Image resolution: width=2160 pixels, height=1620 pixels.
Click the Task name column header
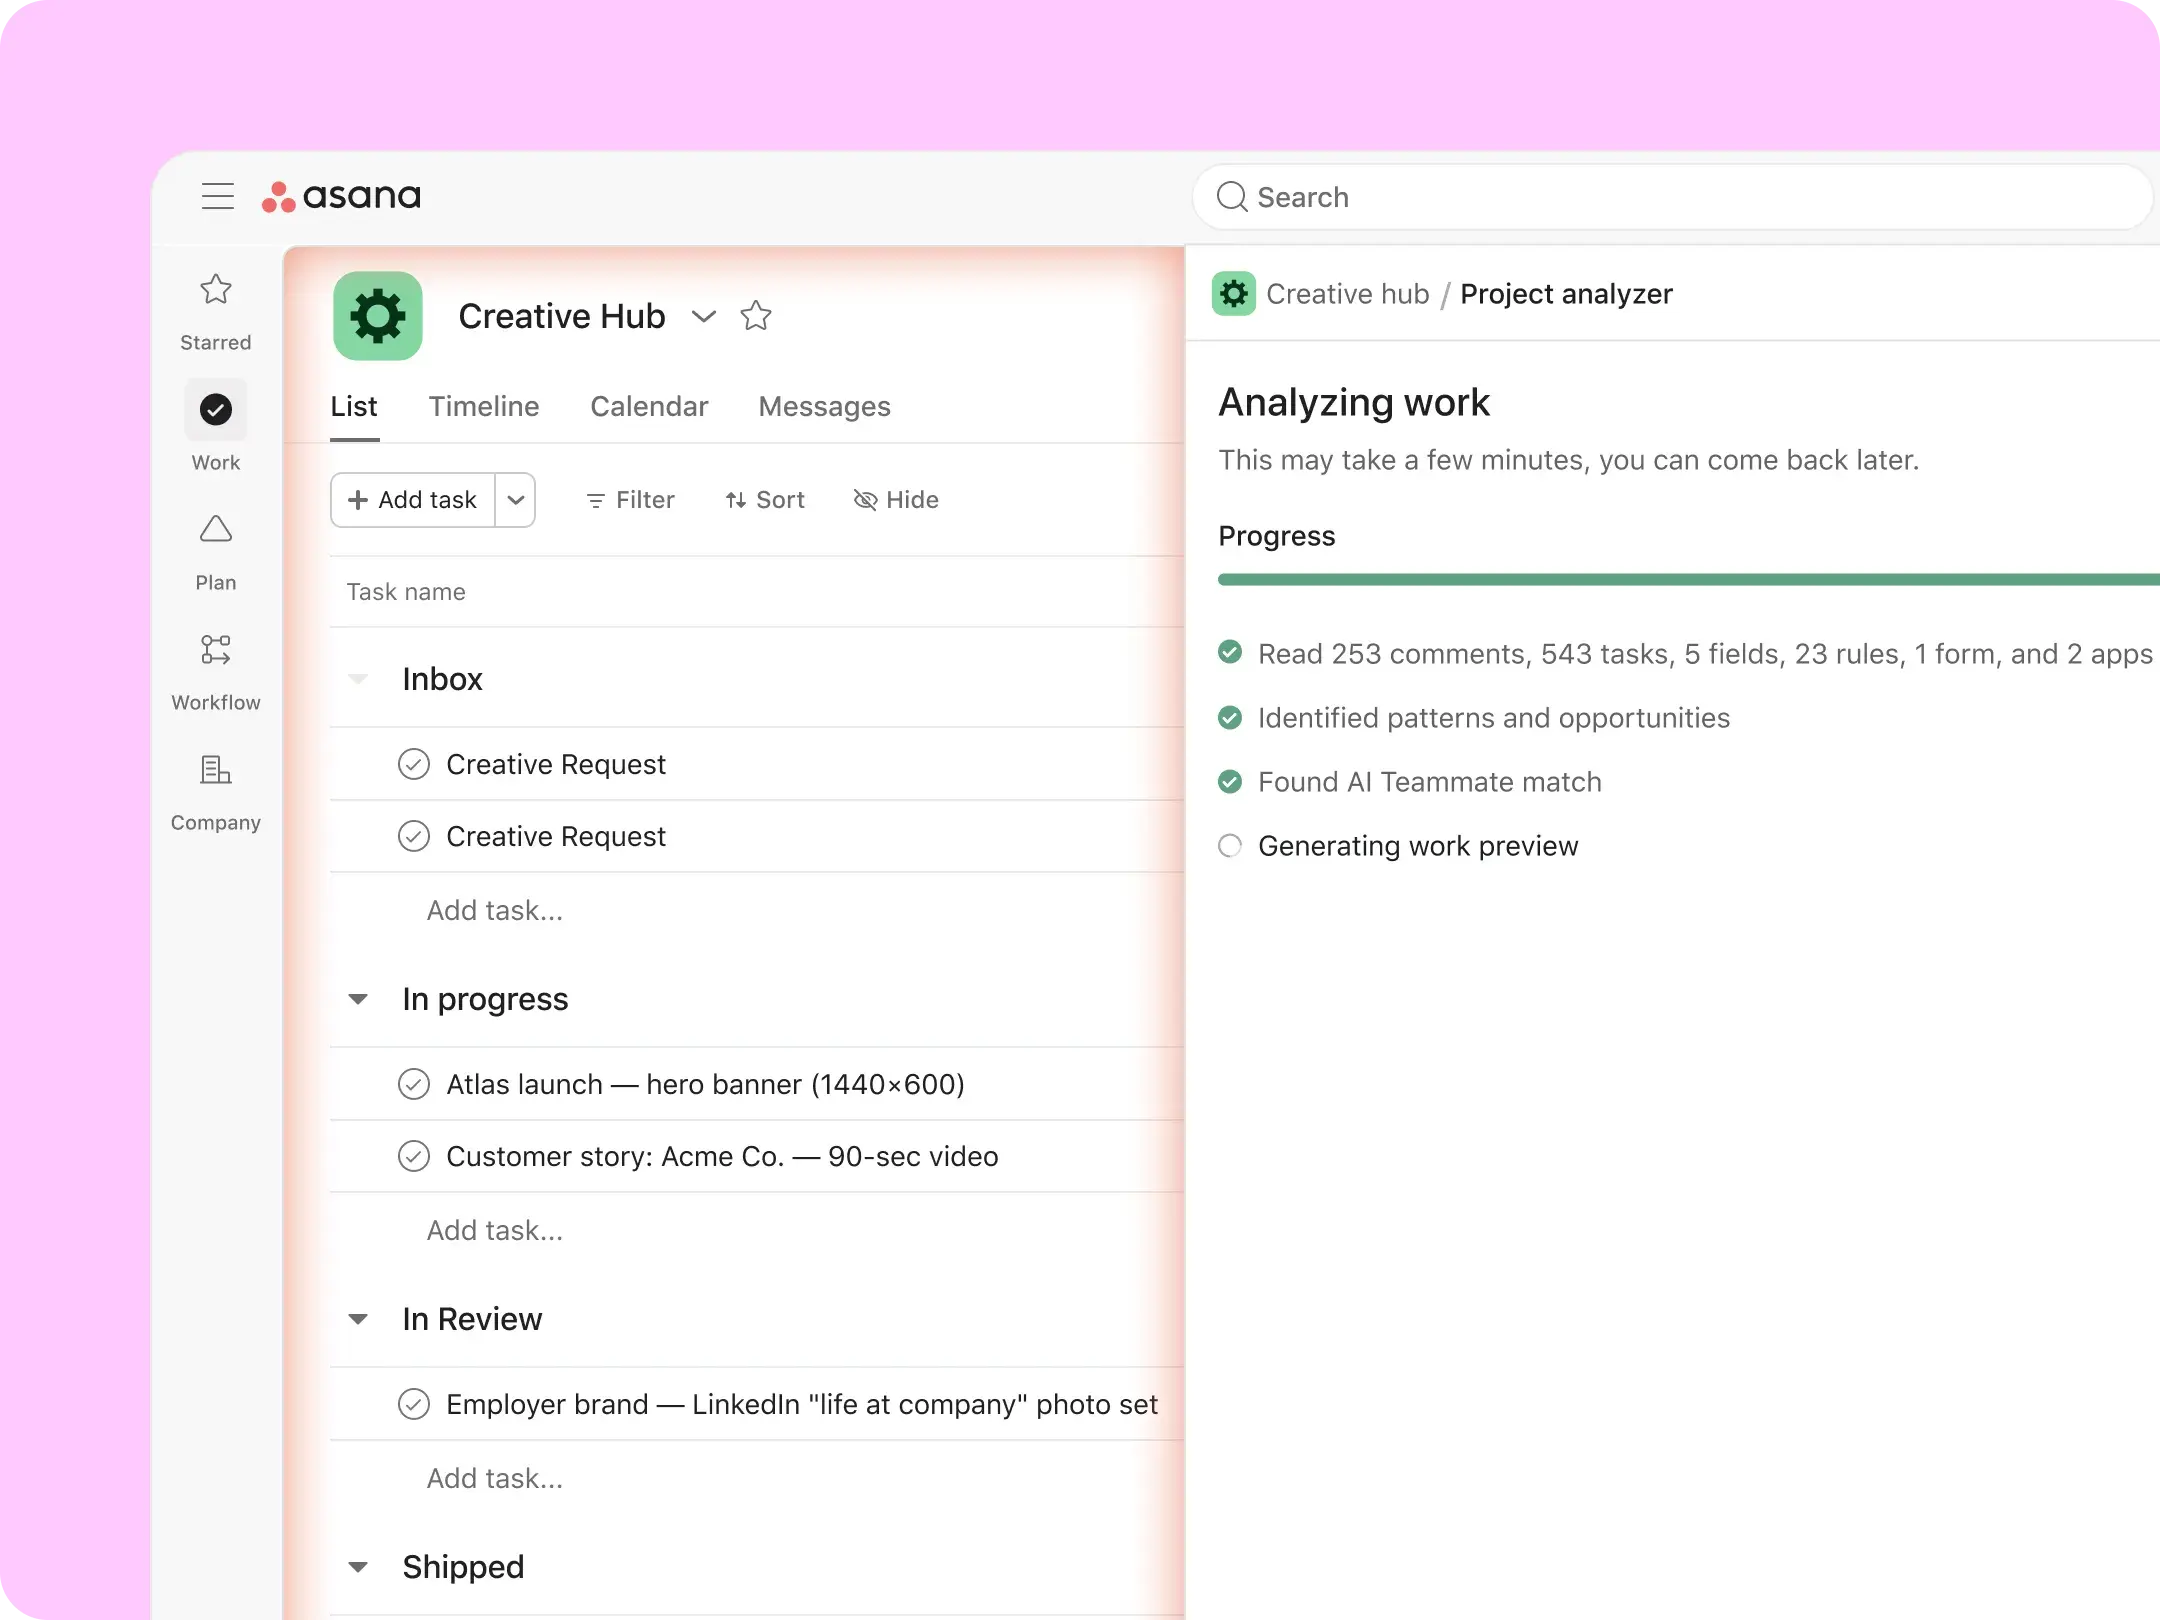pos(406,592)
